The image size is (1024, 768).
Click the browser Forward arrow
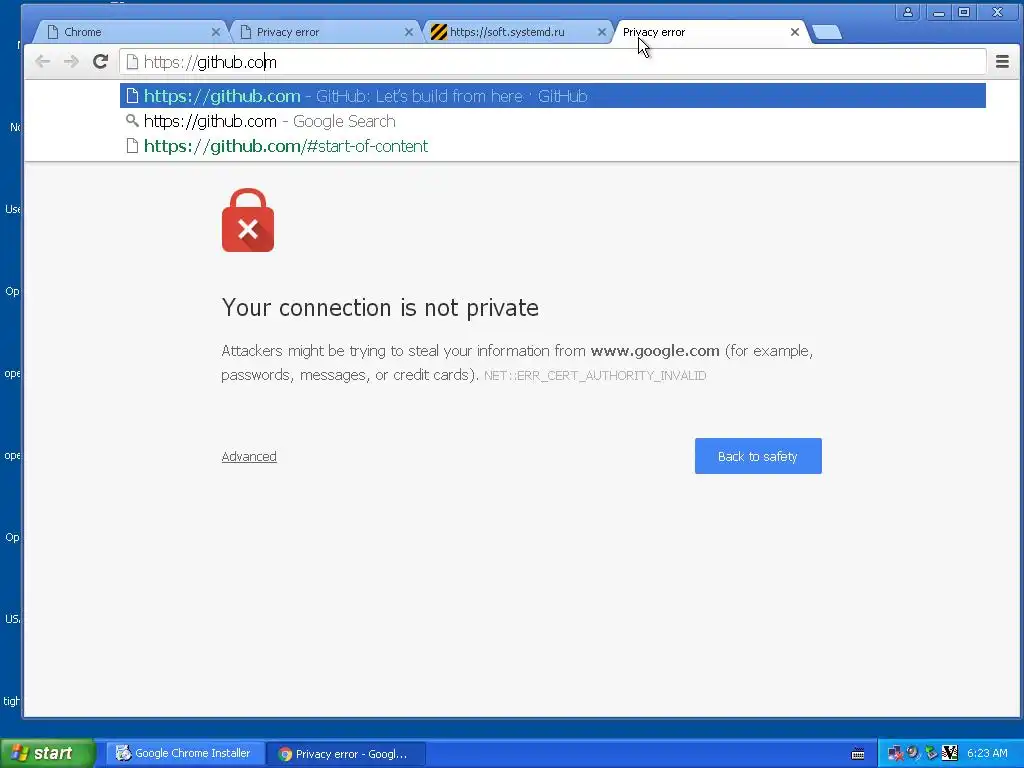pos(71,61)
